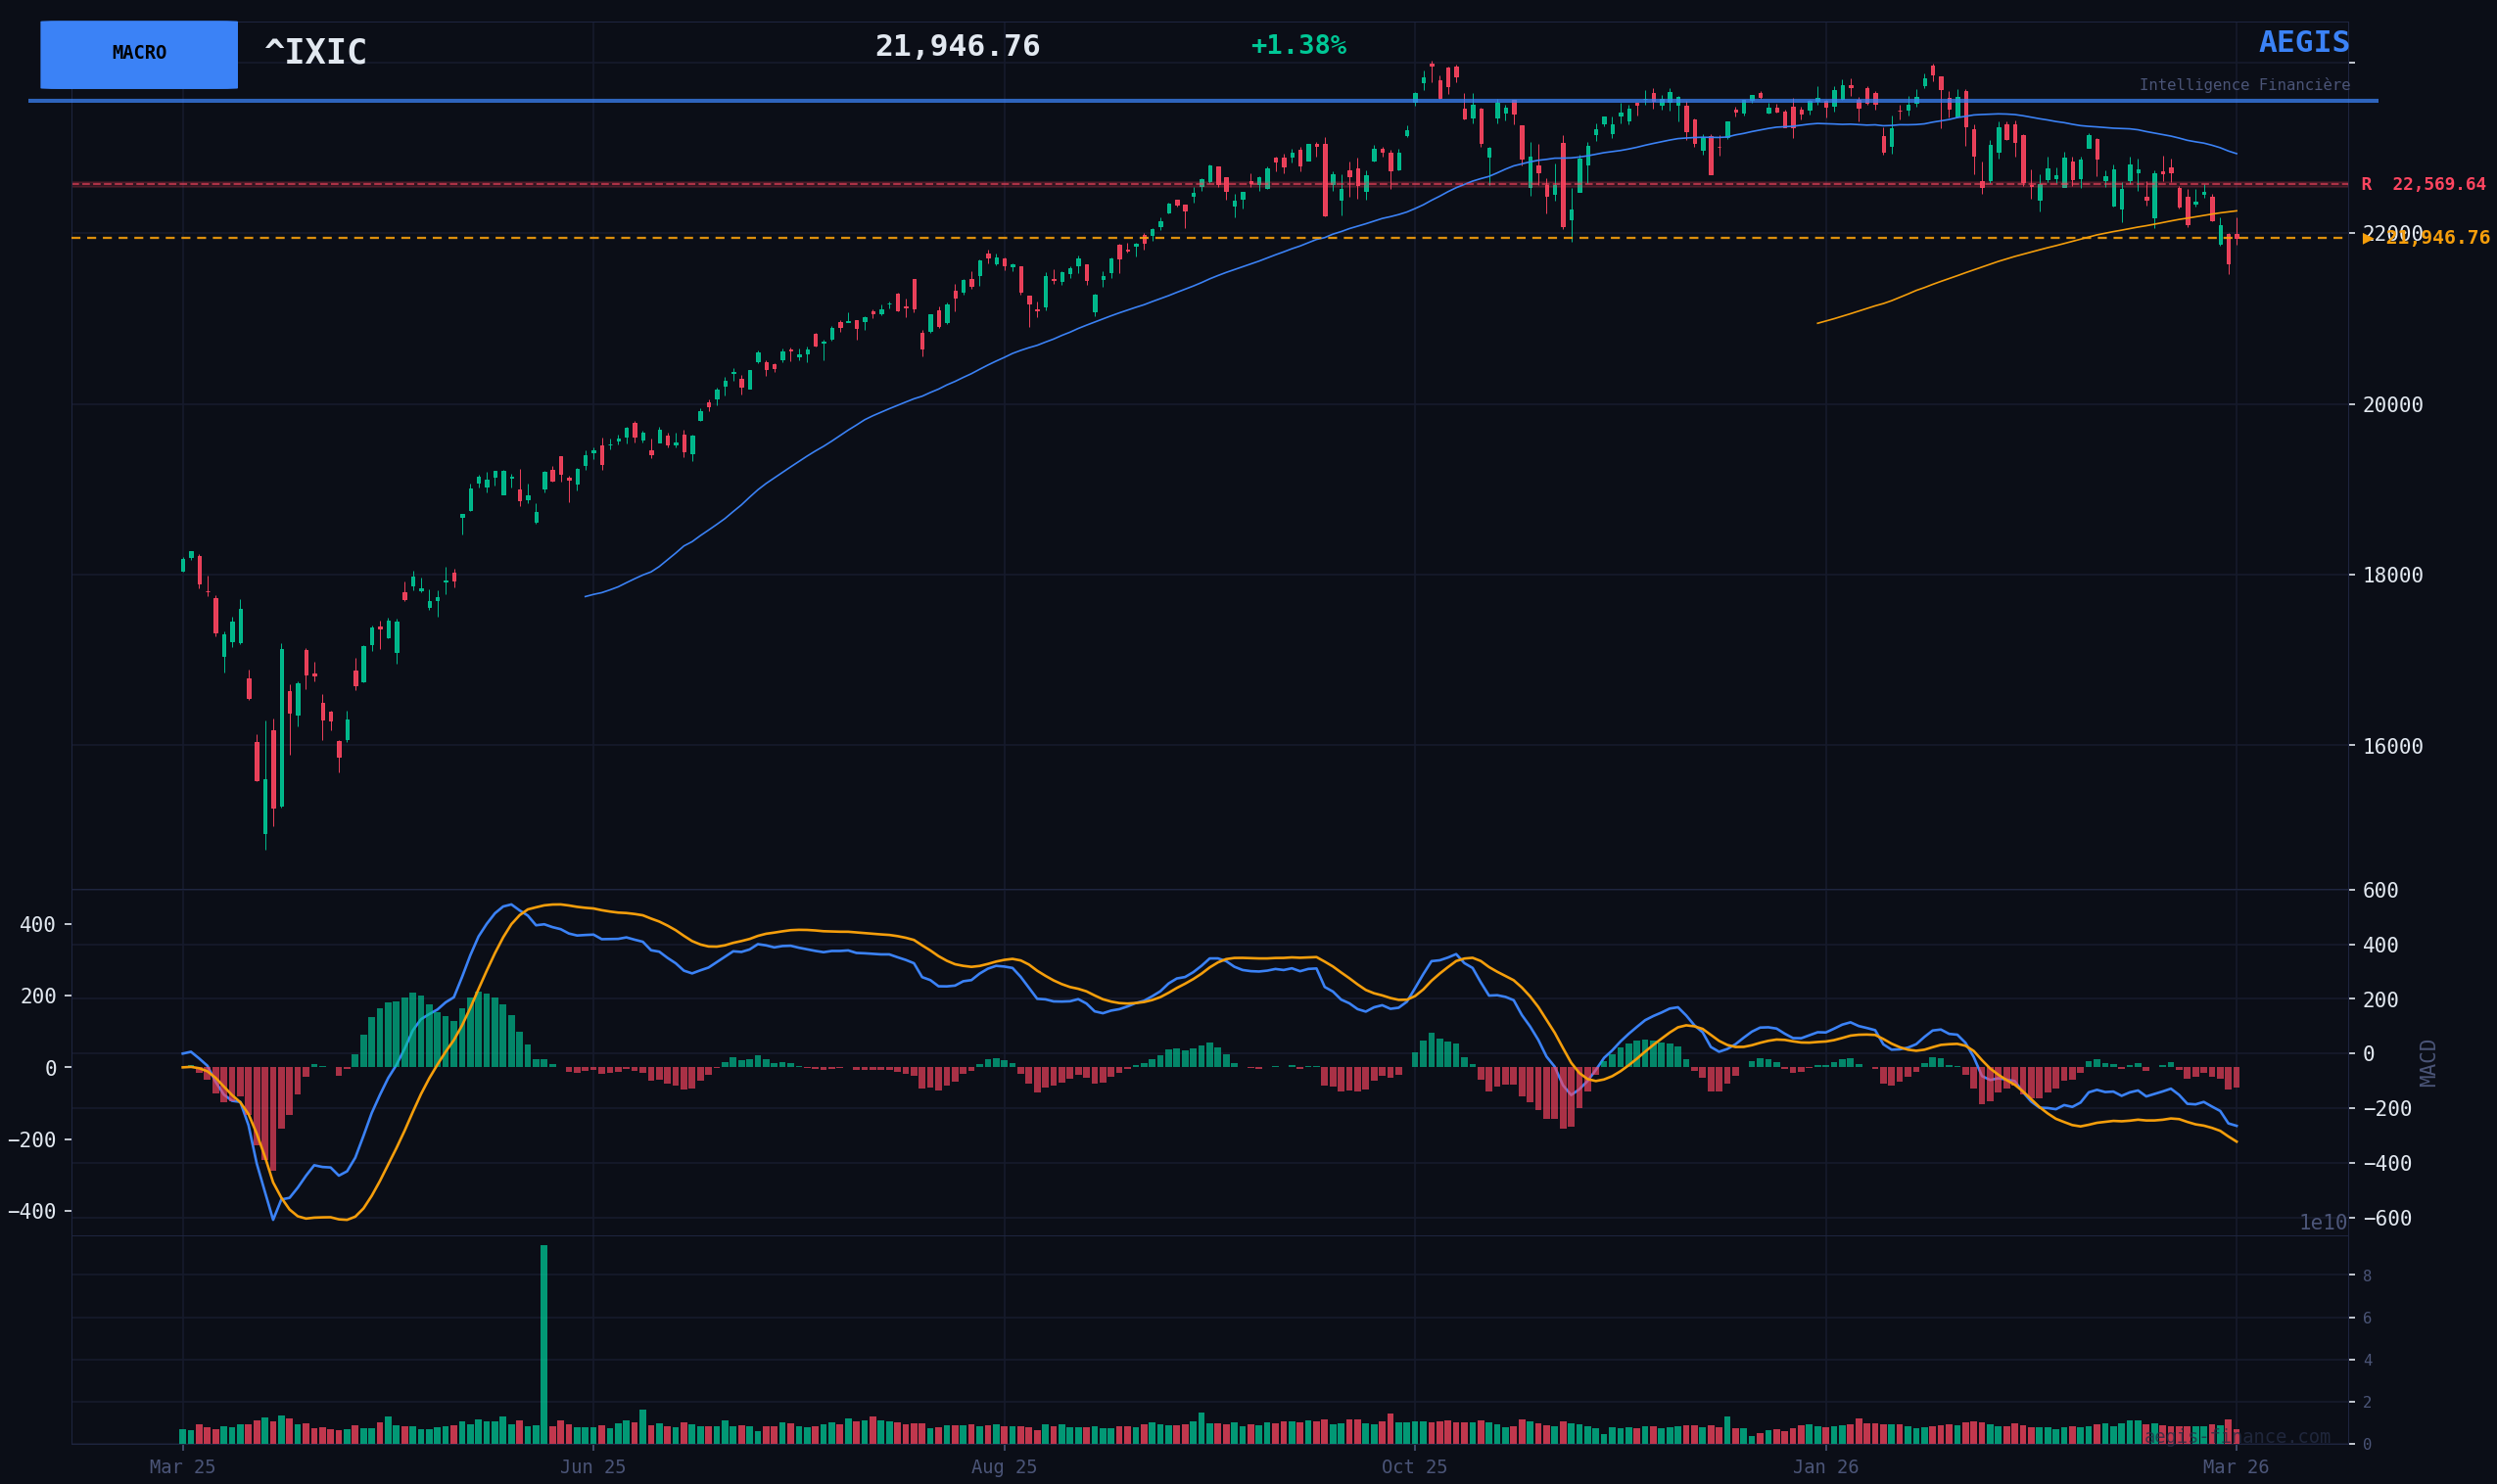This screenshot has width=2497, height=1484.
Task: Click the Jan 26 date tick
Action: point(1825,1467)
